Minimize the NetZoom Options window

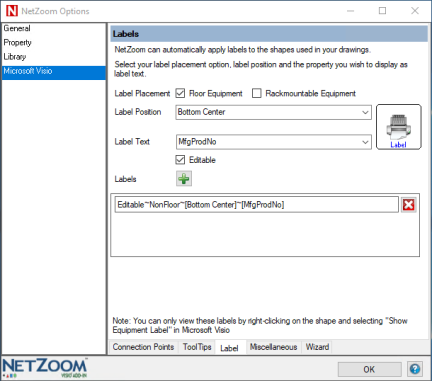point(350,11)
